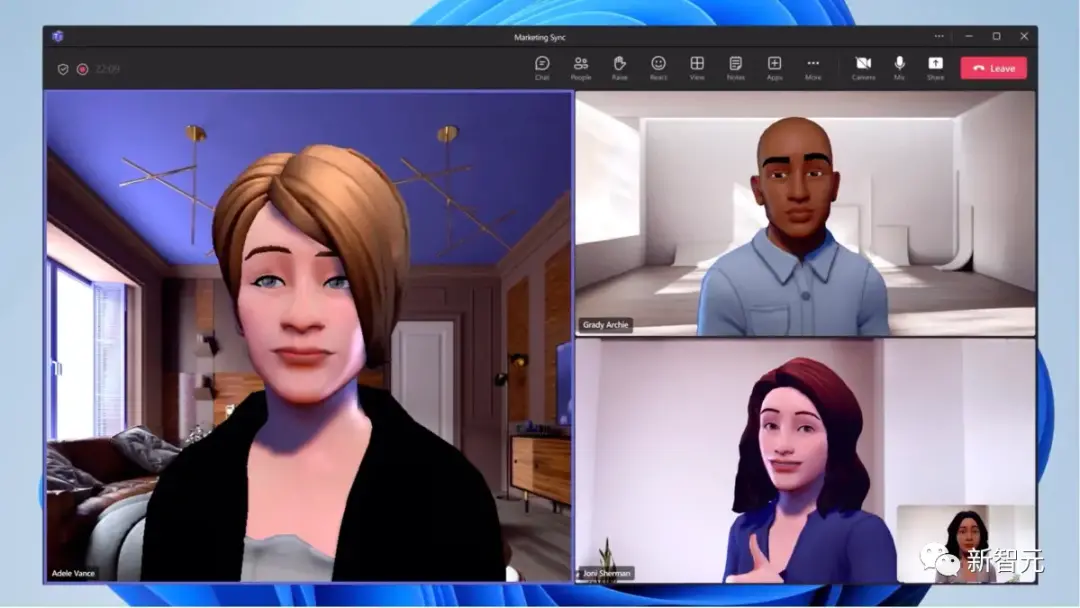Open the Chat panel
Viewport: 1080px width, 608px height.
point(542,67)
